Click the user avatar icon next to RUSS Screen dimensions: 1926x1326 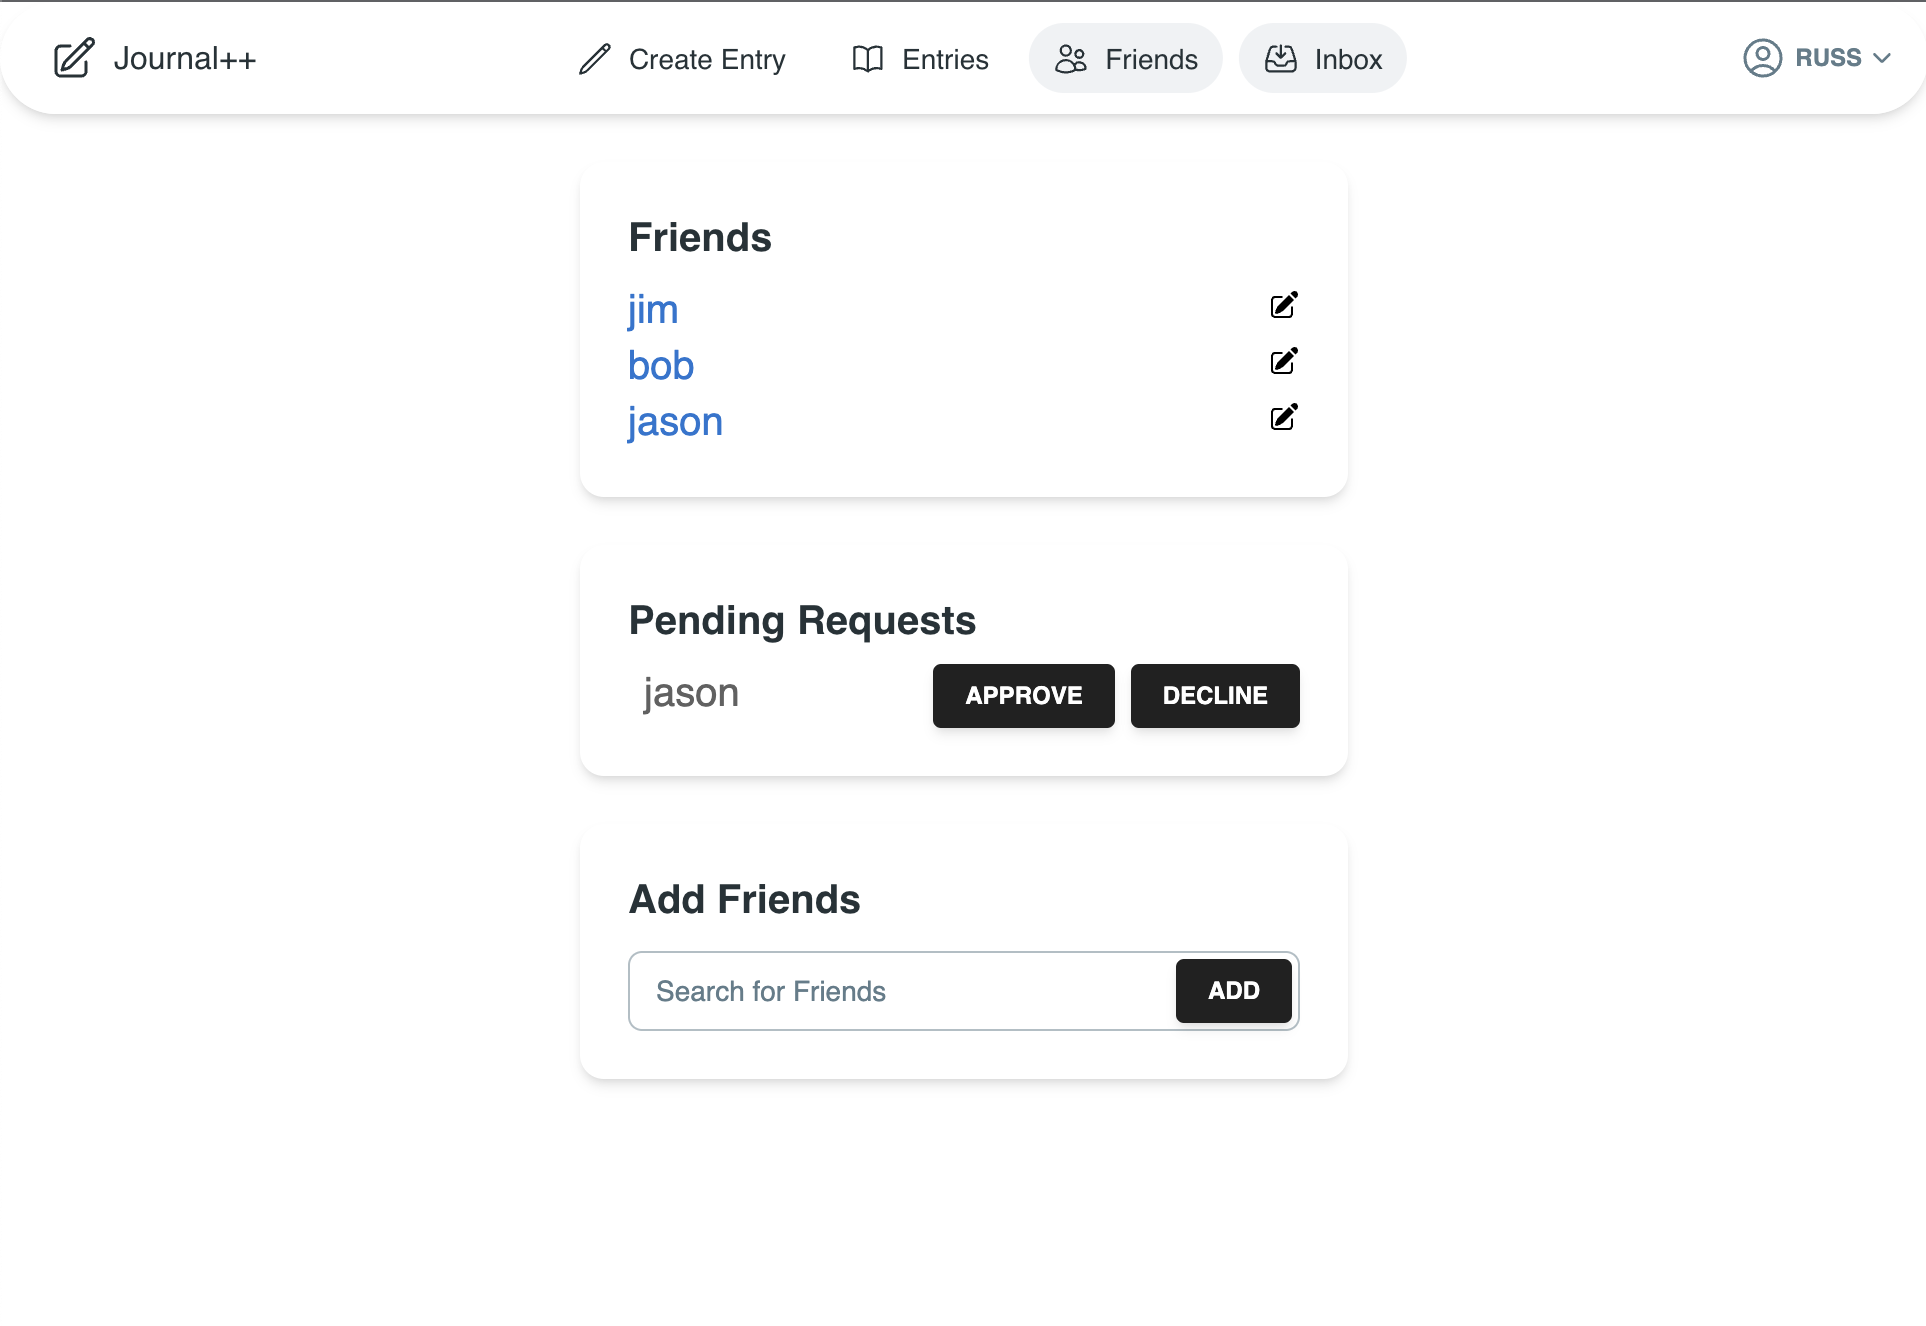pyautogui.click(x=1761, y=57)
